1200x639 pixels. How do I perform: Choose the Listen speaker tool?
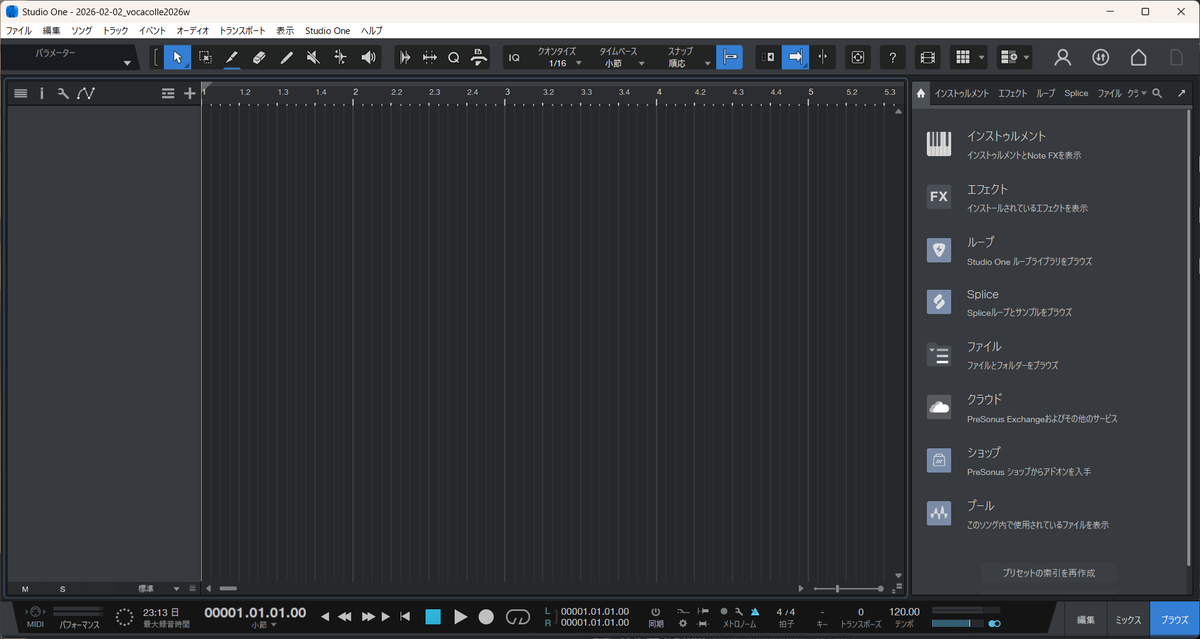(368, 57)
